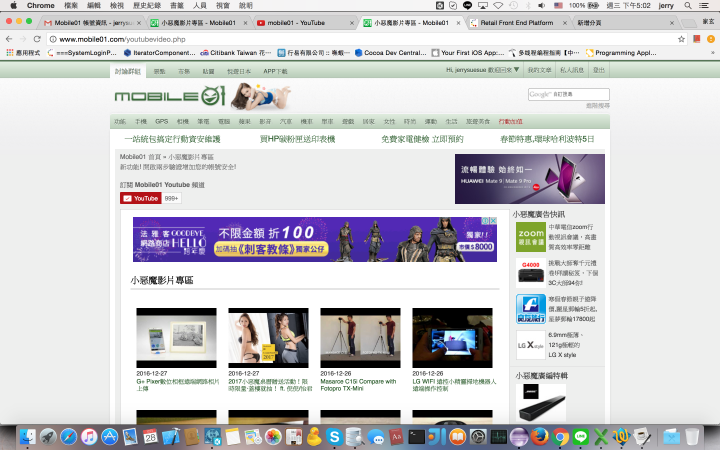Switch to the 新增分頁 new tab
The image size is (720, 450).
pos(624,22)
